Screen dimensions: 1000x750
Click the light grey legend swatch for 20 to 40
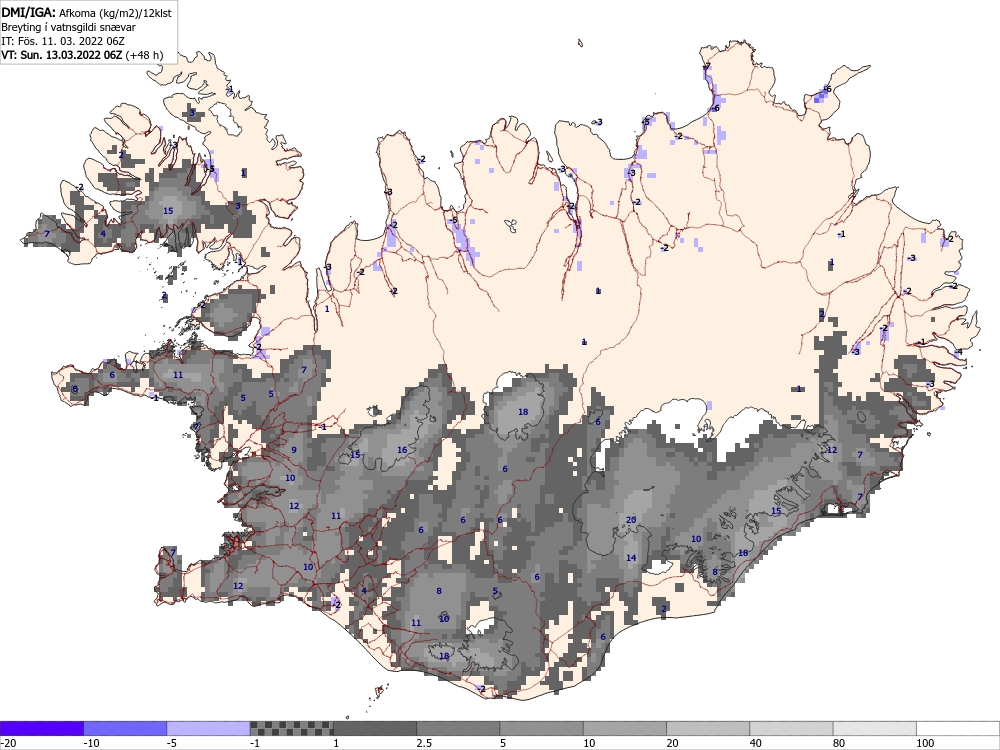pyautogui.click(x=708, y=728)
